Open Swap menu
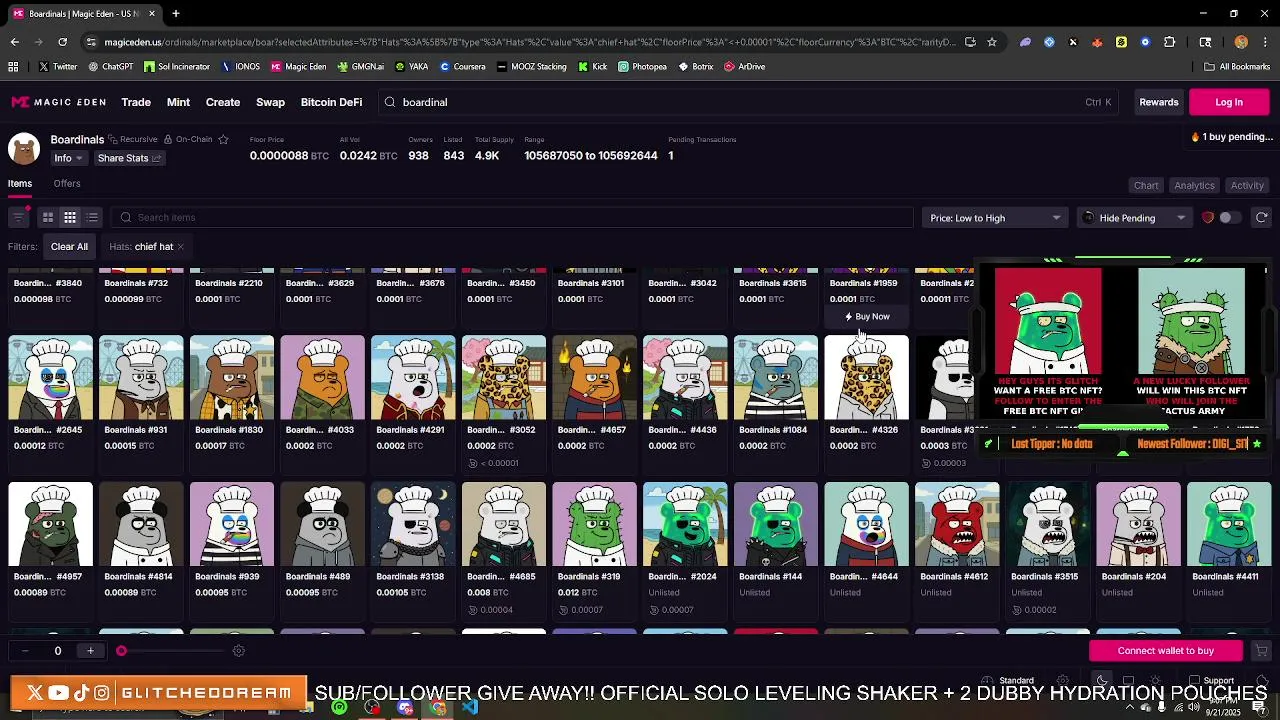The width and height of the screenshot is (1280, 720). [x=270, y=102]
